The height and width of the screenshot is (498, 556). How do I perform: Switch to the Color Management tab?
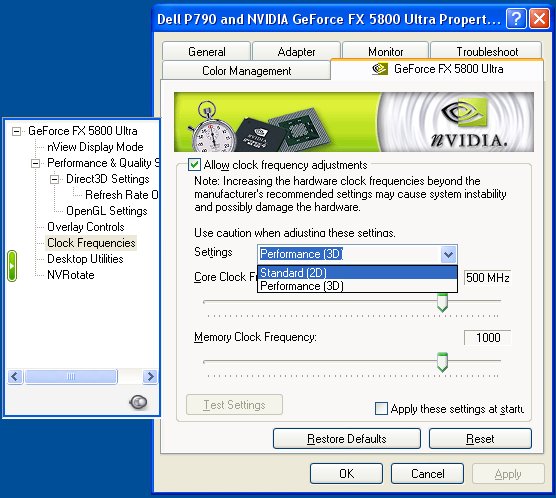(246, 71)
